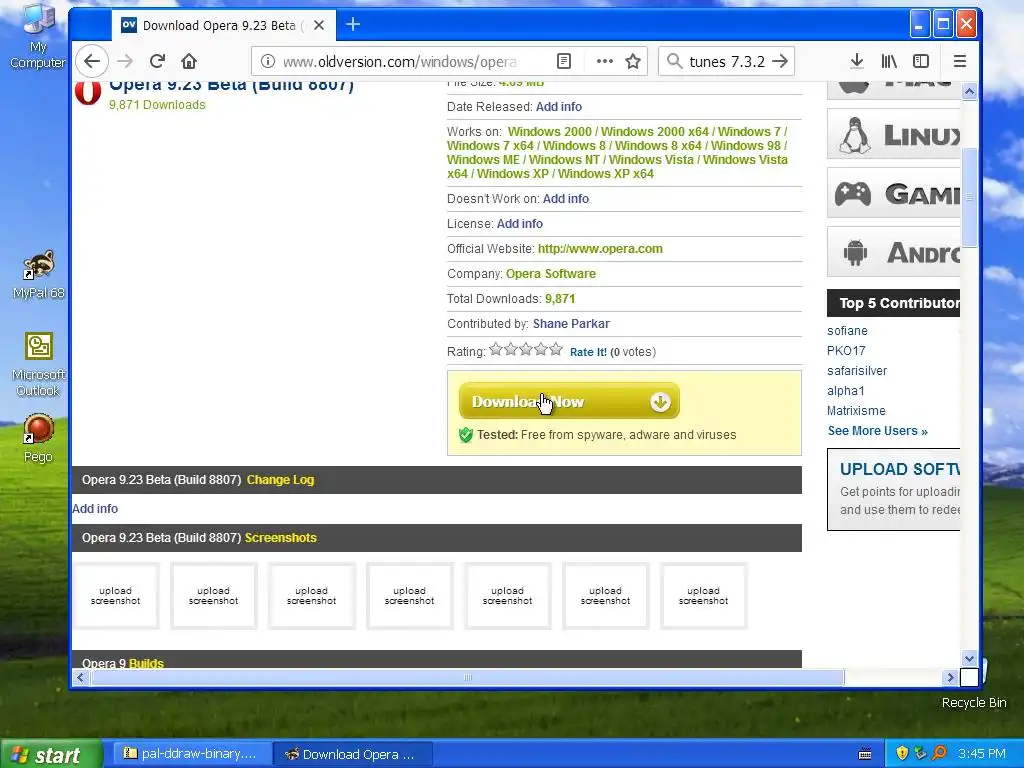Reload the current page
Screen dimensions: 1024x768
click(x=157, y=61)
